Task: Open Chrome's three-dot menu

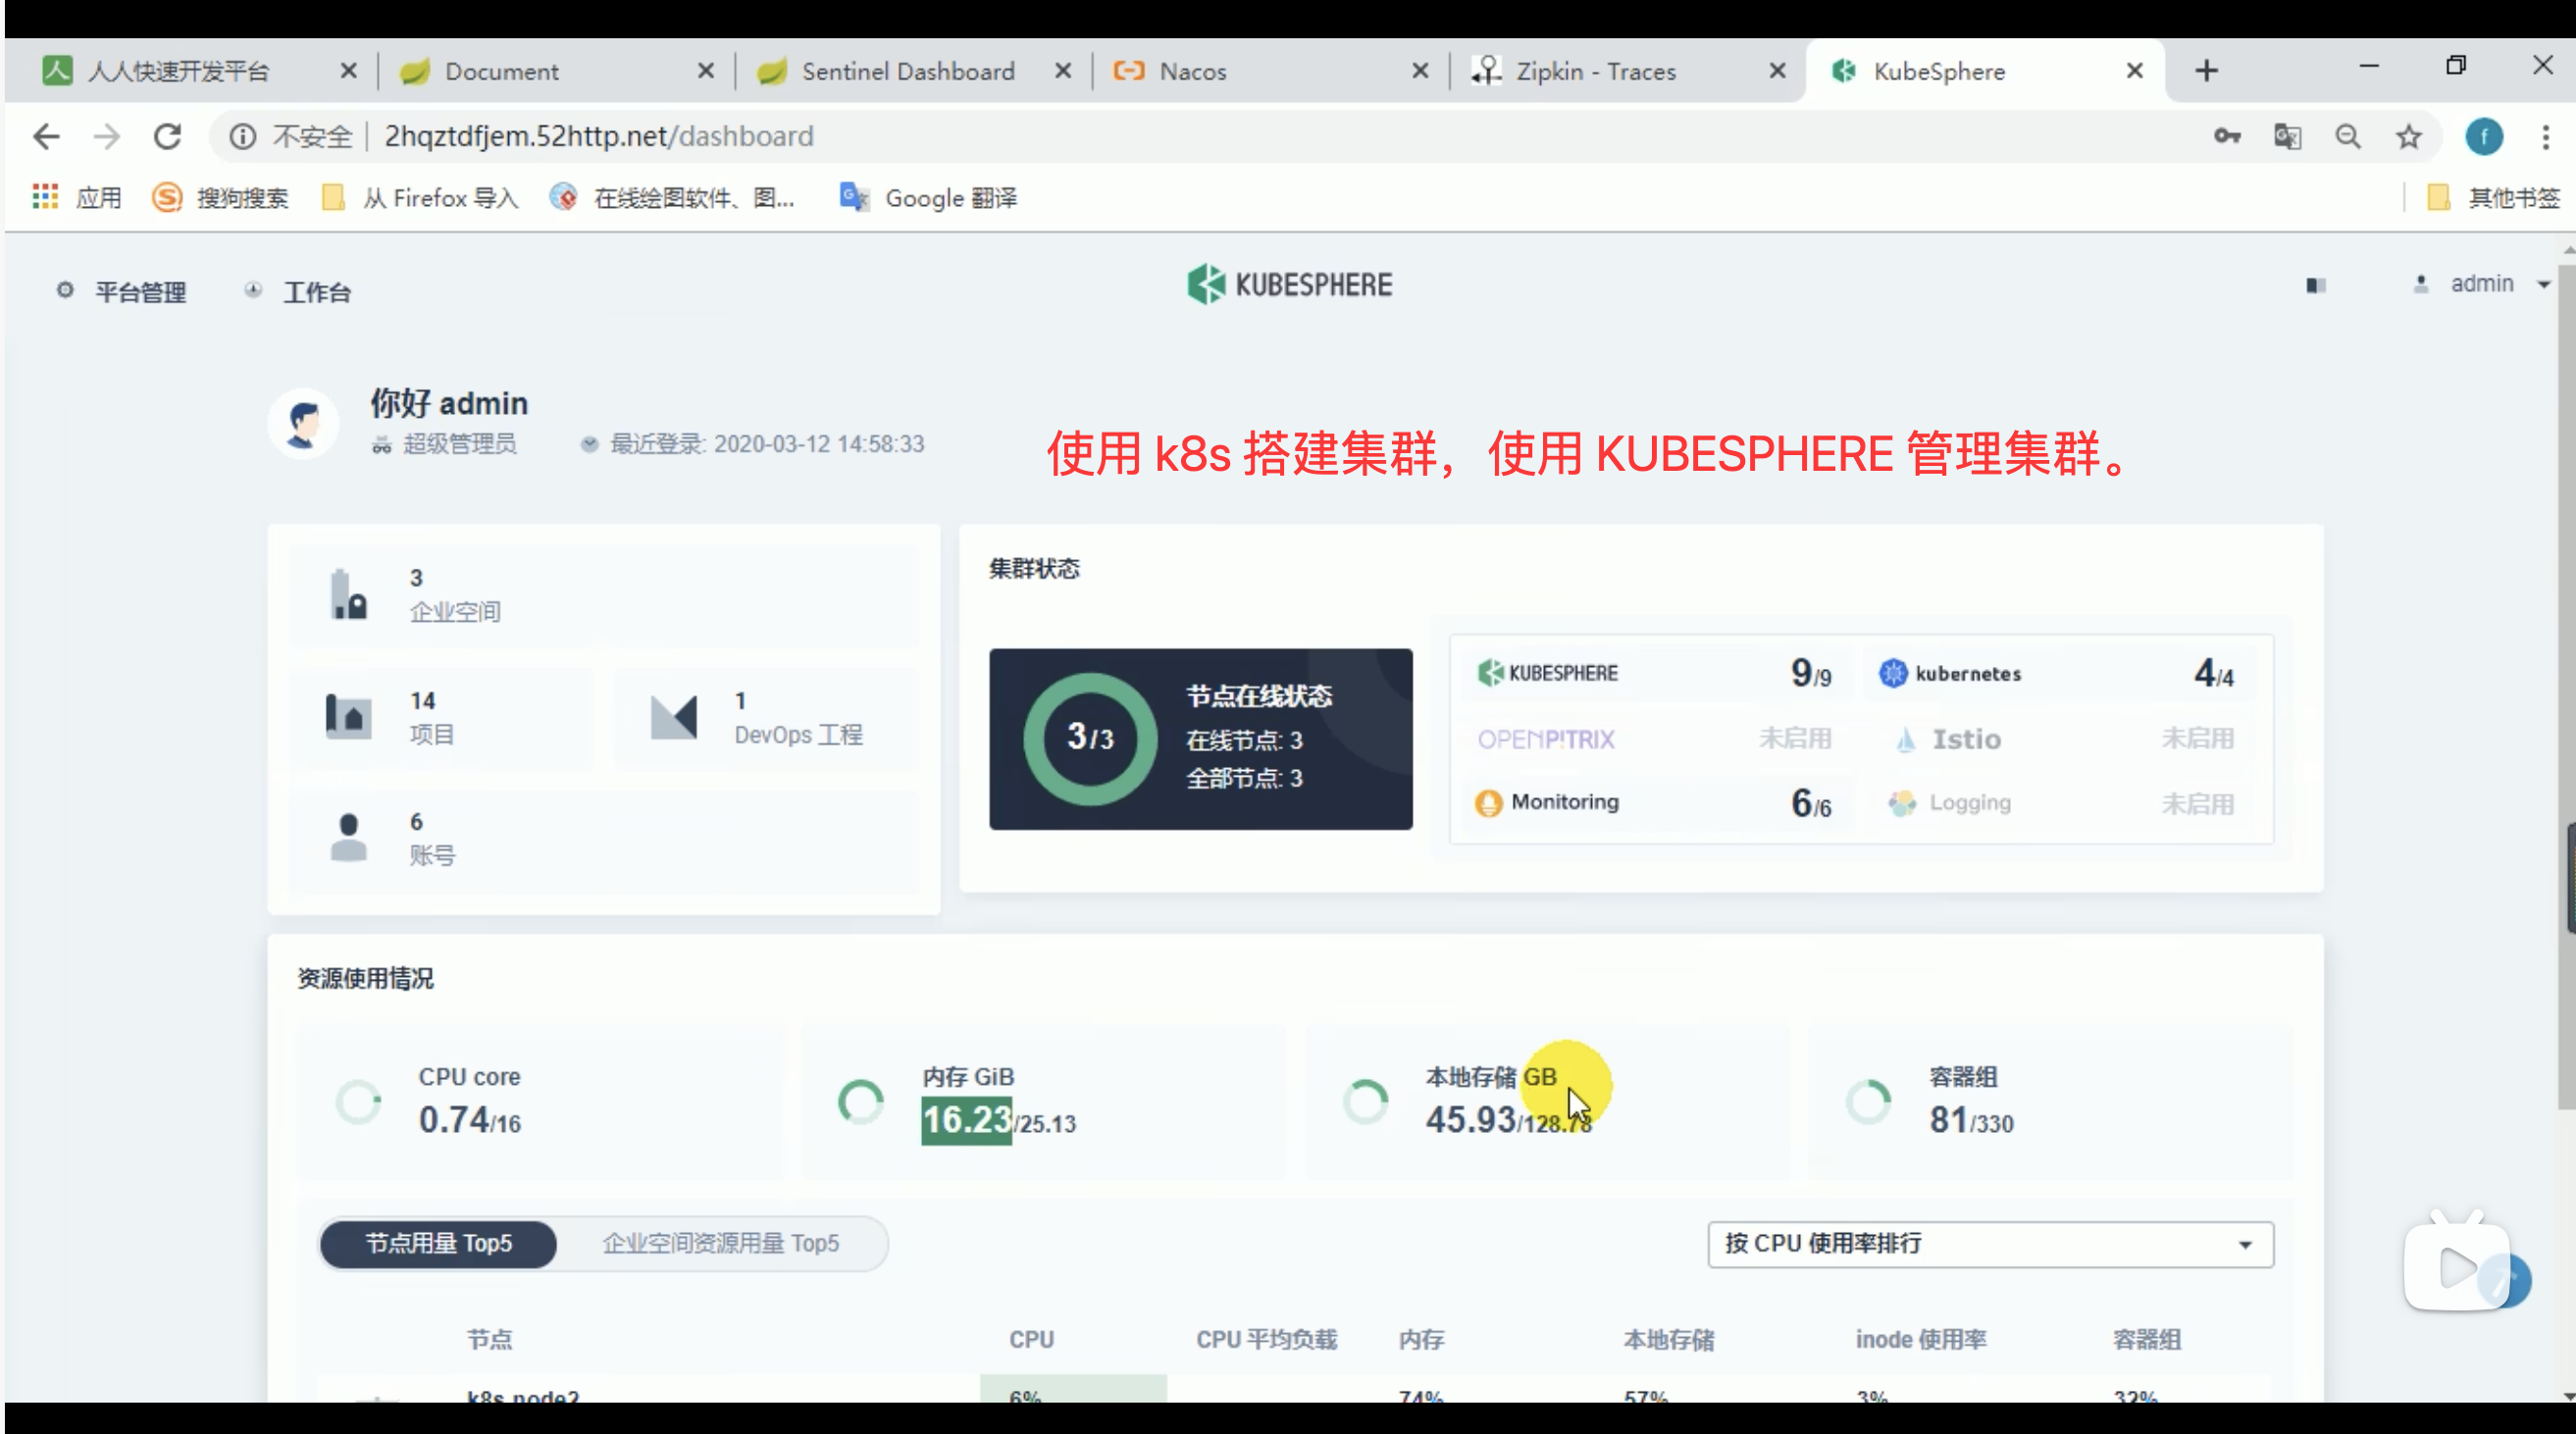Action: click(2545, 136)
